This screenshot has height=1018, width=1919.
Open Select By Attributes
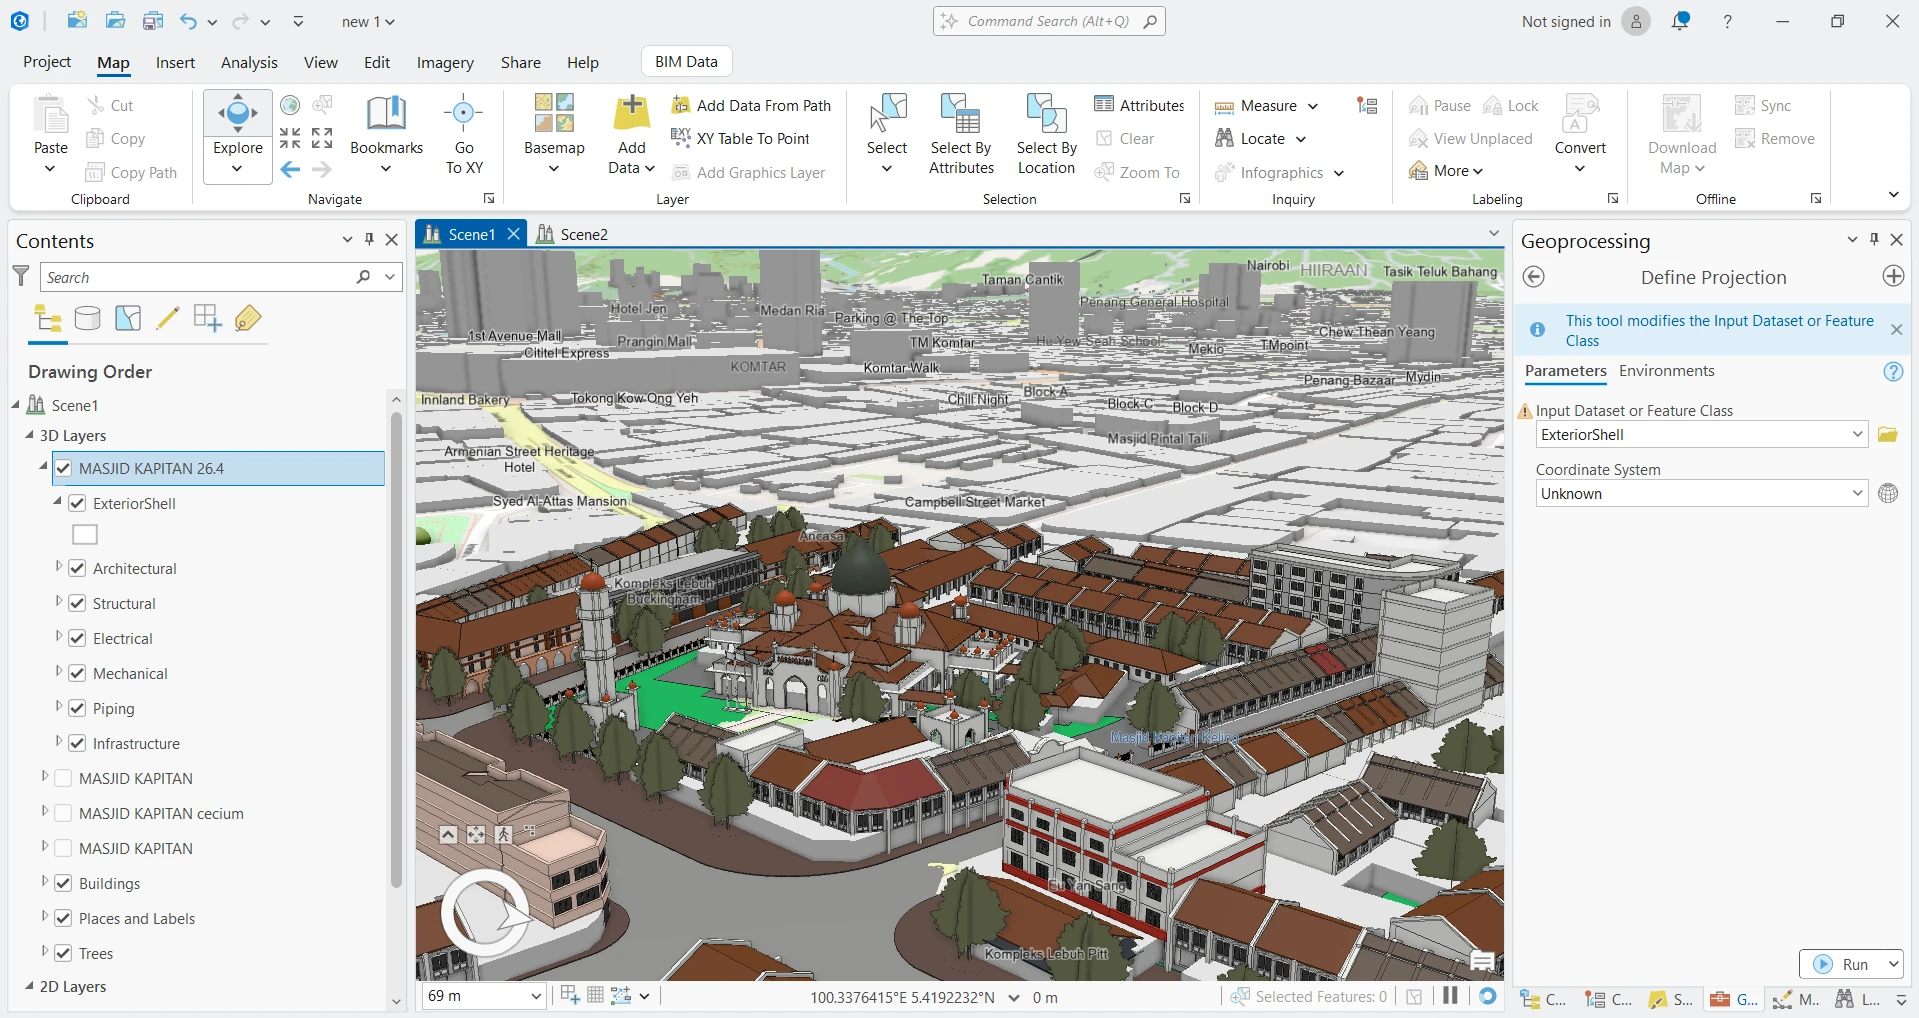point(961,135)
